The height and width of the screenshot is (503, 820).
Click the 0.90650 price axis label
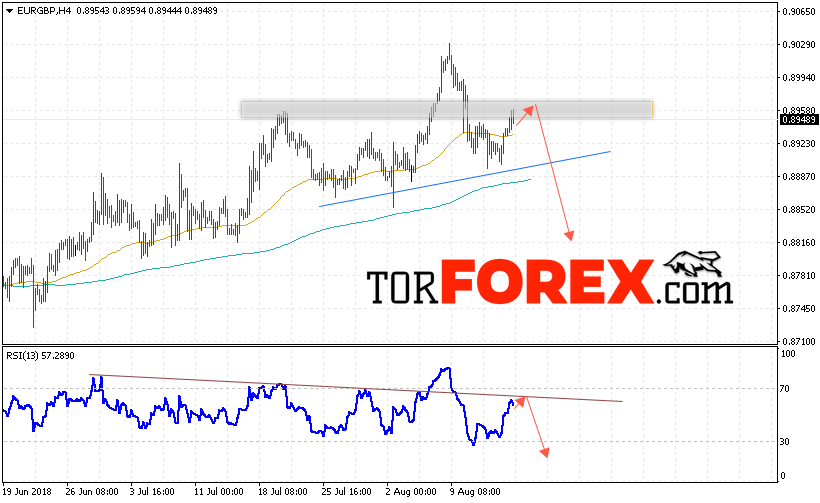[799, 12]
